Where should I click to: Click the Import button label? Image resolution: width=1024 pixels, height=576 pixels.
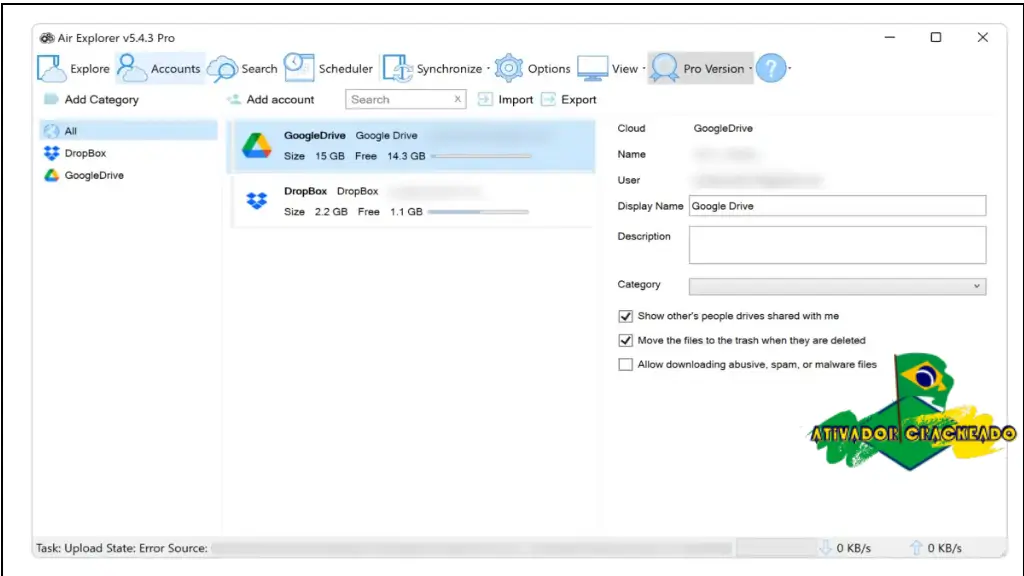(x=516, y=99)
